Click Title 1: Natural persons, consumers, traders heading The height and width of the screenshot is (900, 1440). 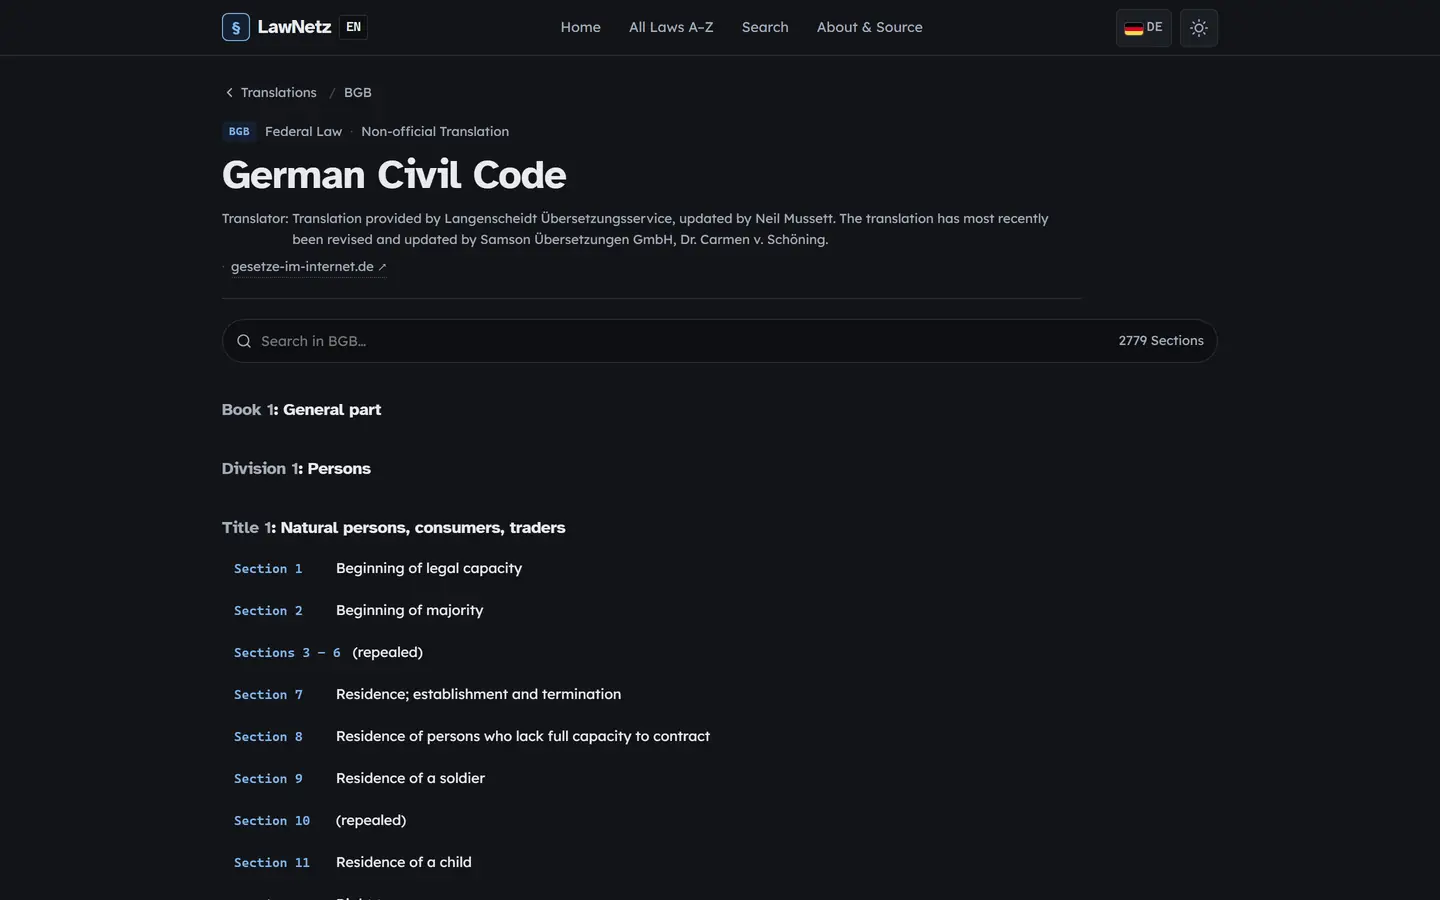[x=393, y=528]
